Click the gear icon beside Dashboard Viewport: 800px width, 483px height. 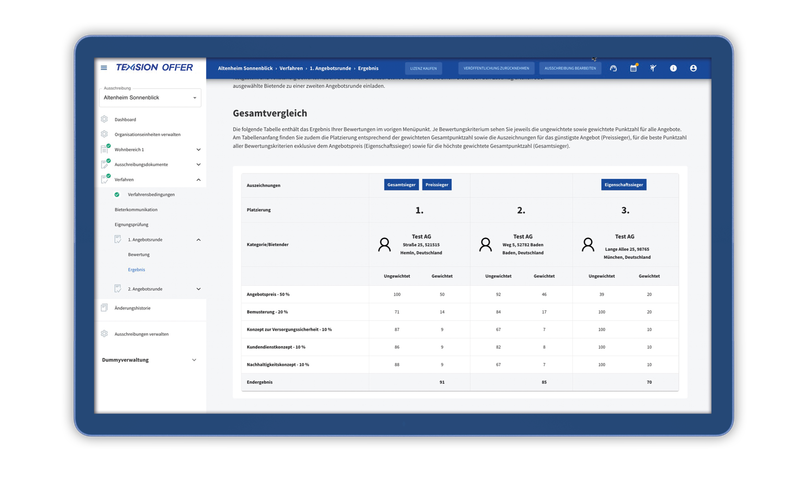pyautogui.click(x=105, y=119)
